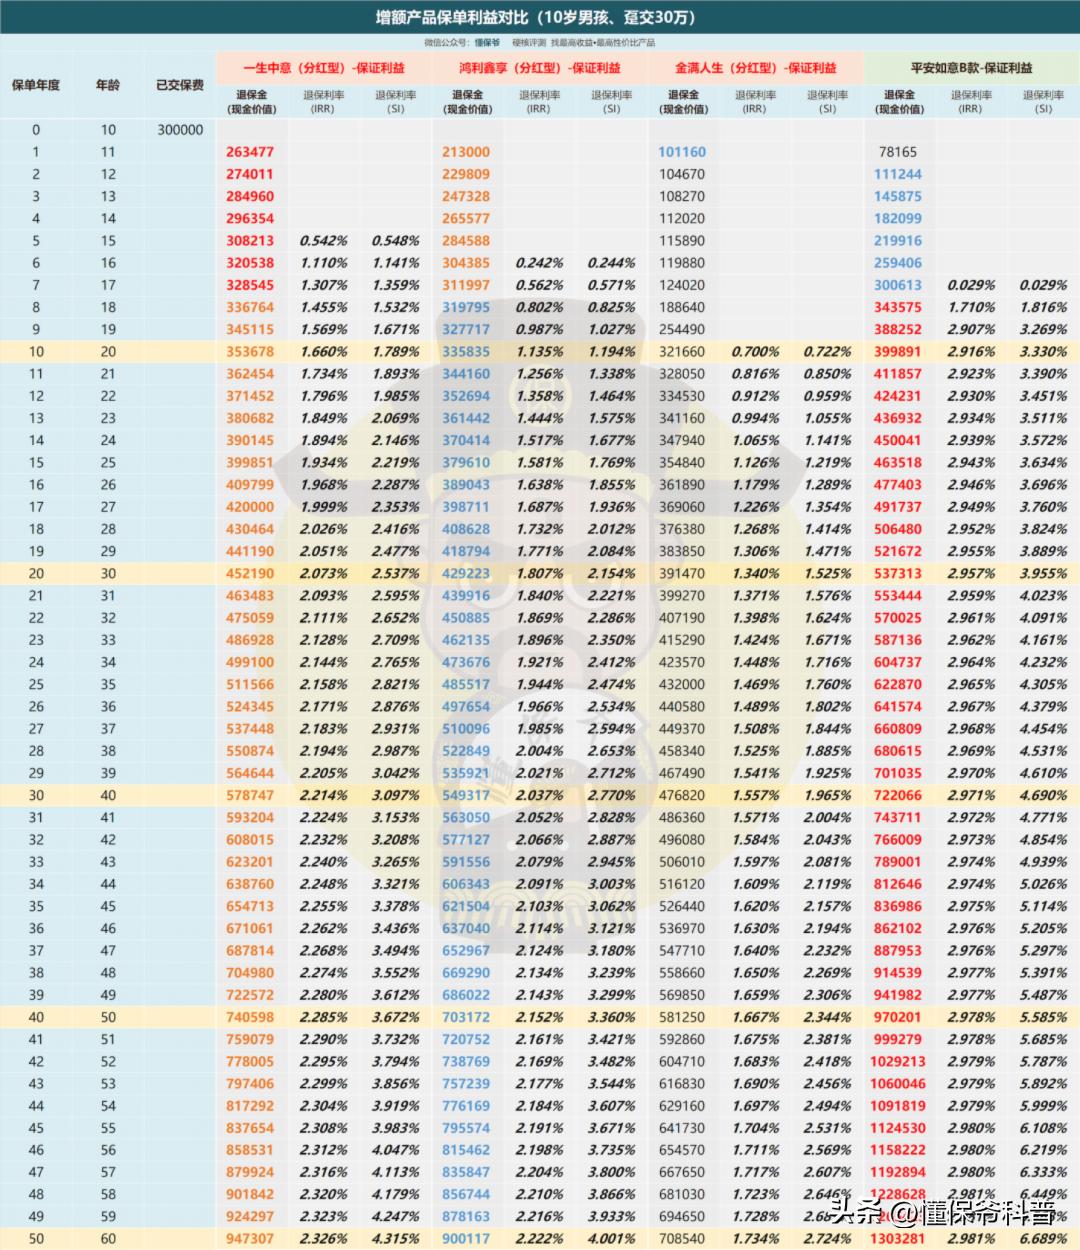
Task: Click the year-10 value 353678
Action: 250,352
